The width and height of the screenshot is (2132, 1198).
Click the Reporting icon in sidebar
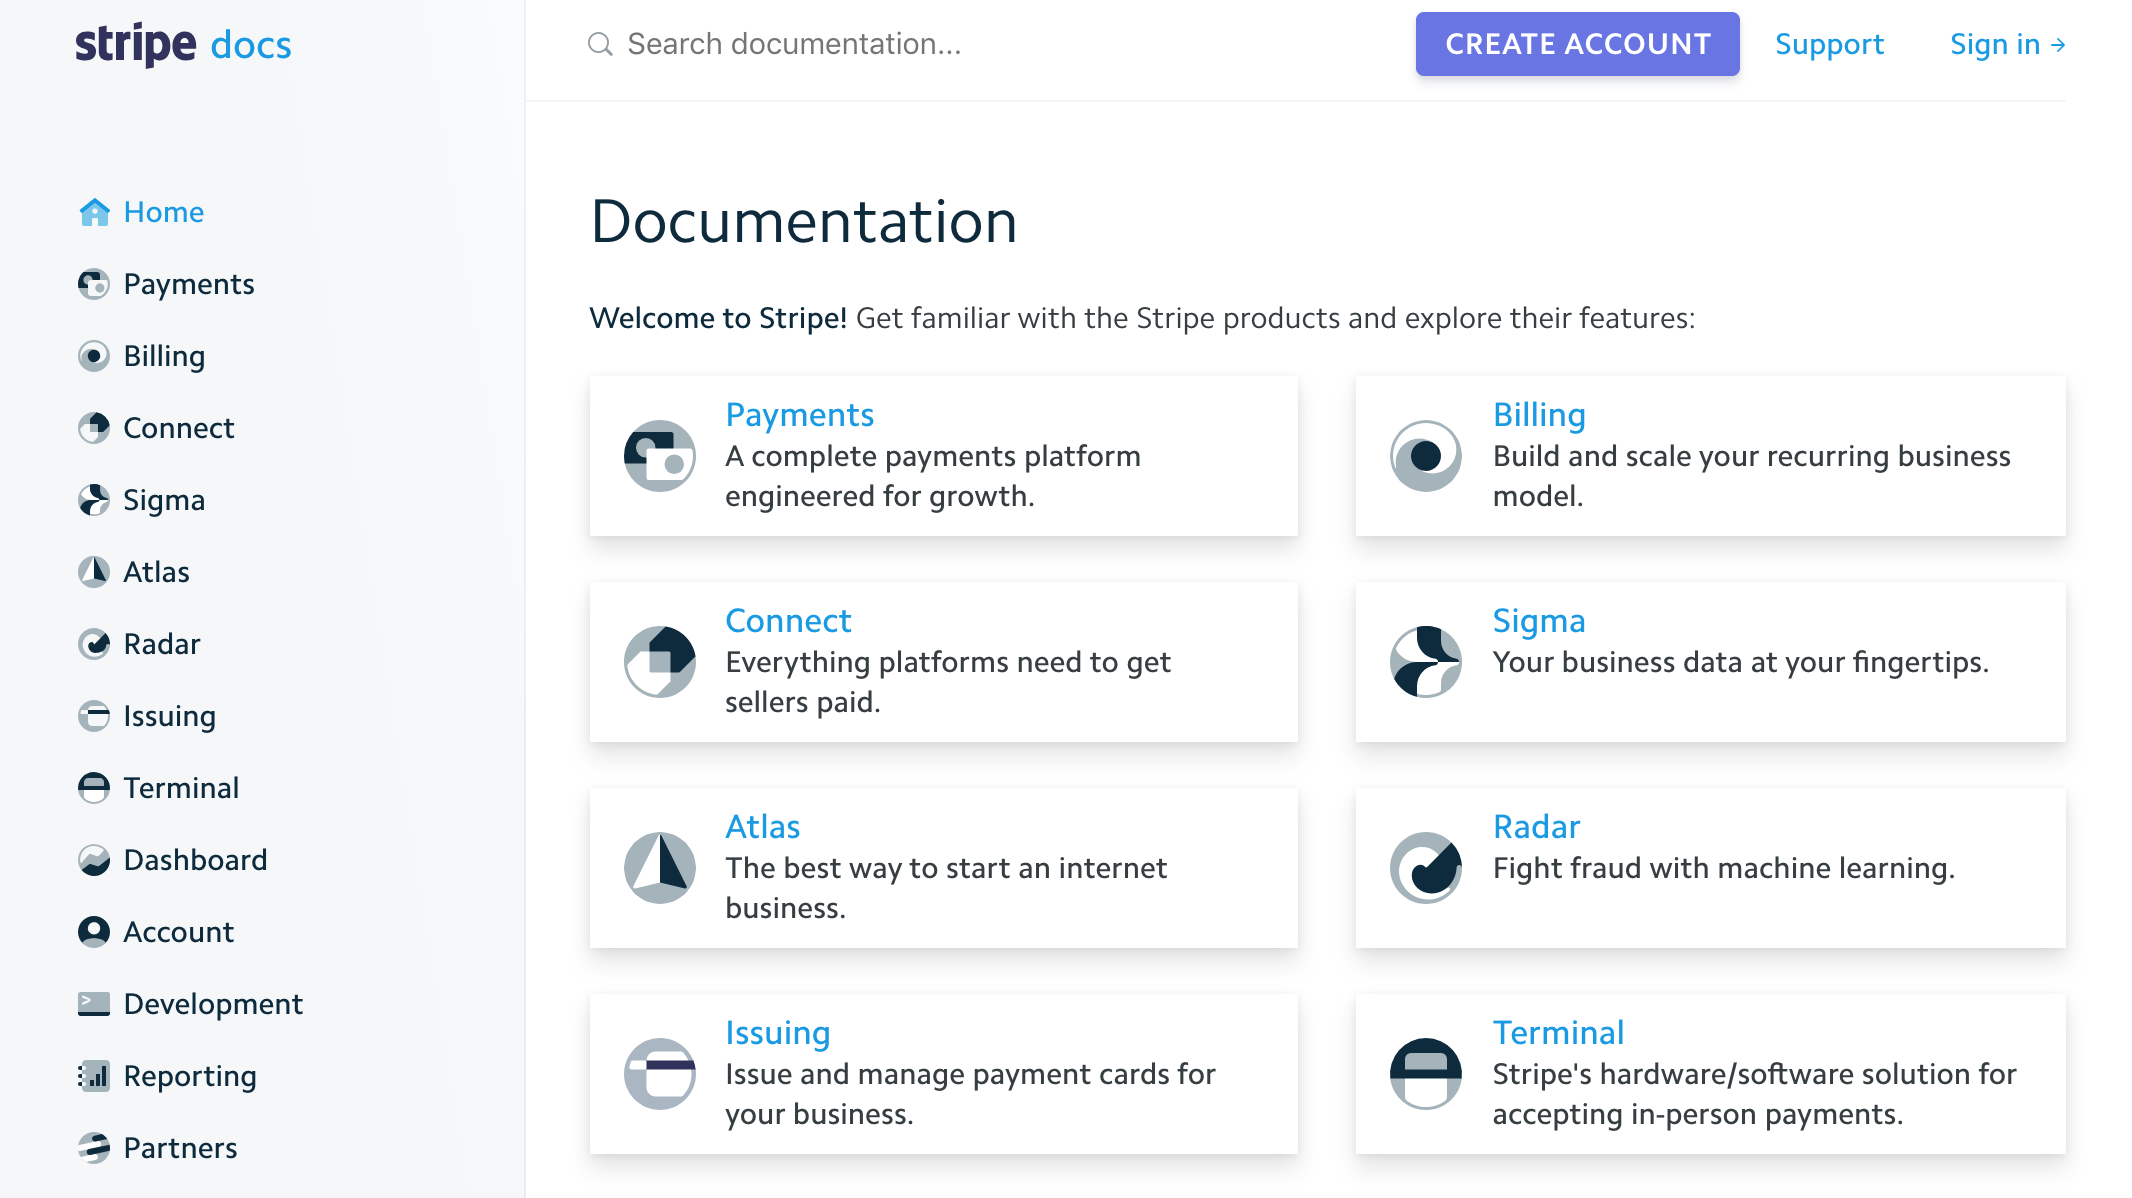[94, 1076]
